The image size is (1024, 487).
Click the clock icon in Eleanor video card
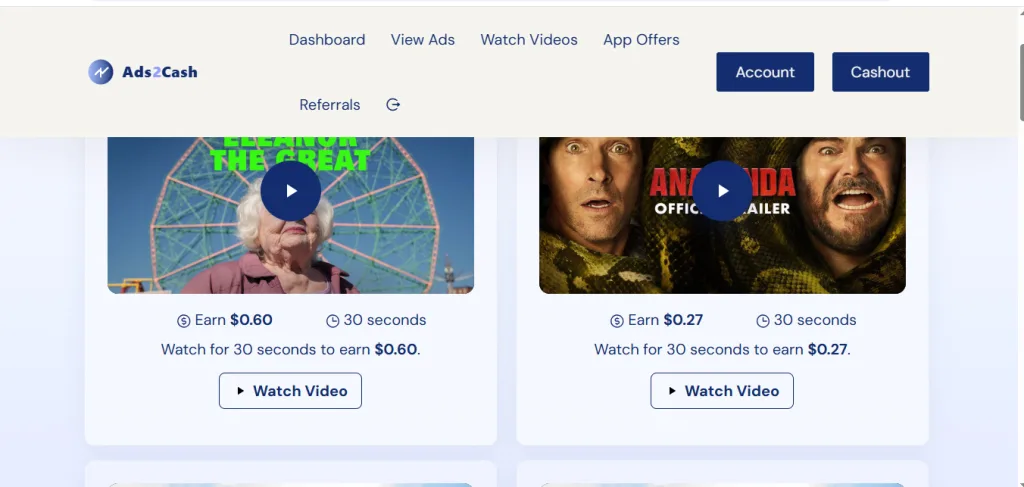coord(333,321)
